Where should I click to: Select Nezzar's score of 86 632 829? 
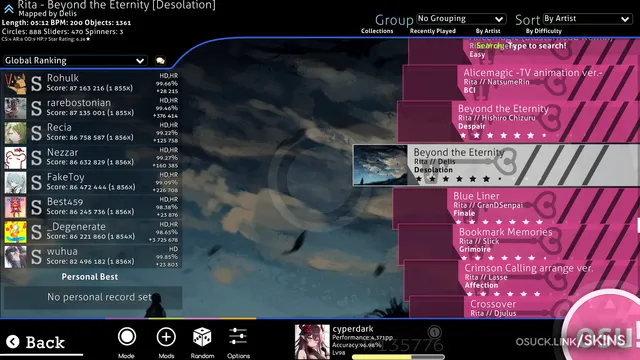pos(92,158)
